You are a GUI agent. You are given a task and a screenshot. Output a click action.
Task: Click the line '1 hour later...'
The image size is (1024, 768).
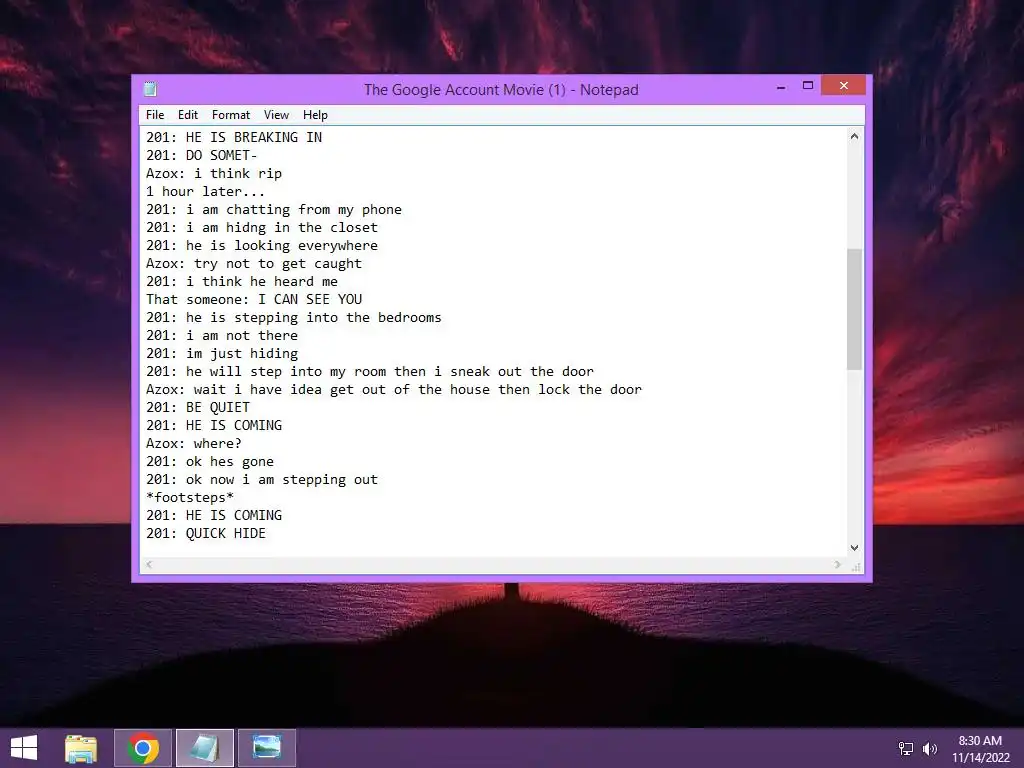(205, 191)
